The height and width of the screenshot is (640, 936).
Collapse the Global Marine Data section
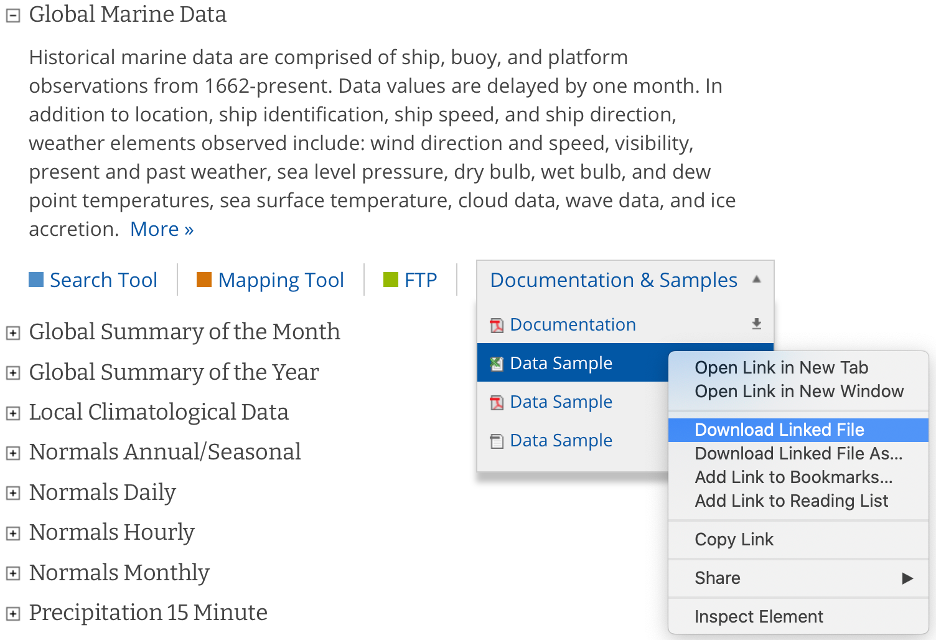(x=13, y=16)
